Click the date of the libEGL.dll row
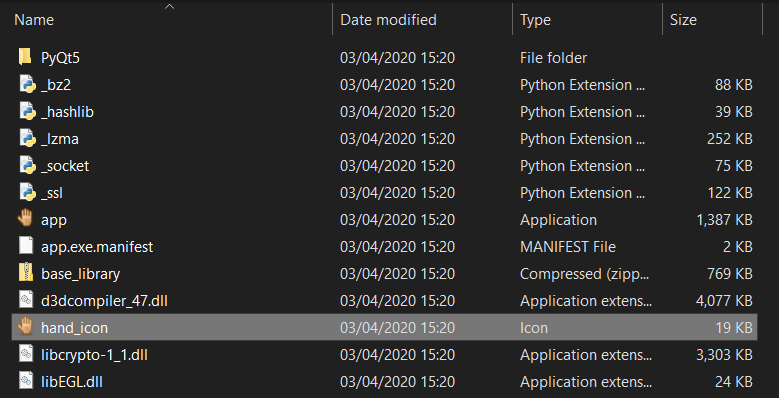779x398 pixels. click(397, 382)
